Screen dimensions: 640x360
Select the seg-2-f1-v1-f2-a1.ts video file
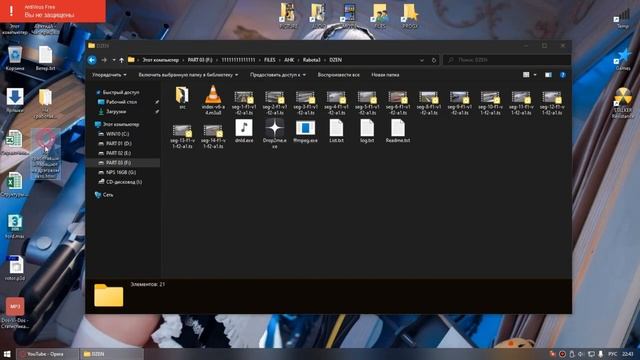pyautogui.click(x=275, y=97)
